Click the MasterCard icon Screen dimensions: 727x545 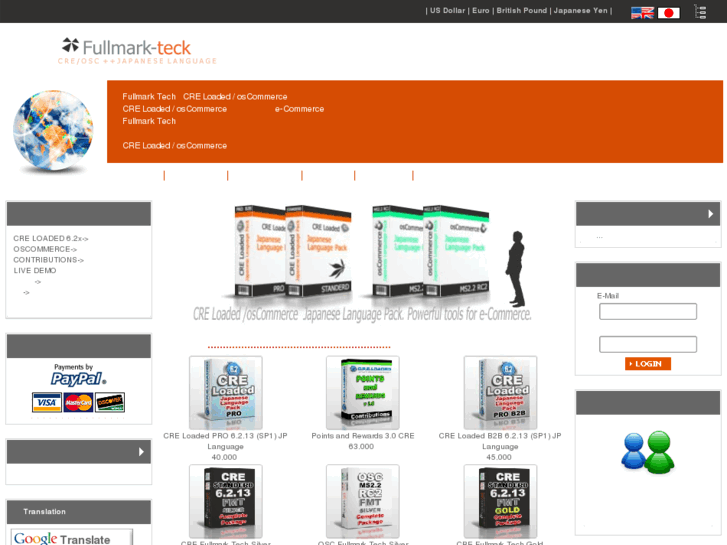[78, 402]
